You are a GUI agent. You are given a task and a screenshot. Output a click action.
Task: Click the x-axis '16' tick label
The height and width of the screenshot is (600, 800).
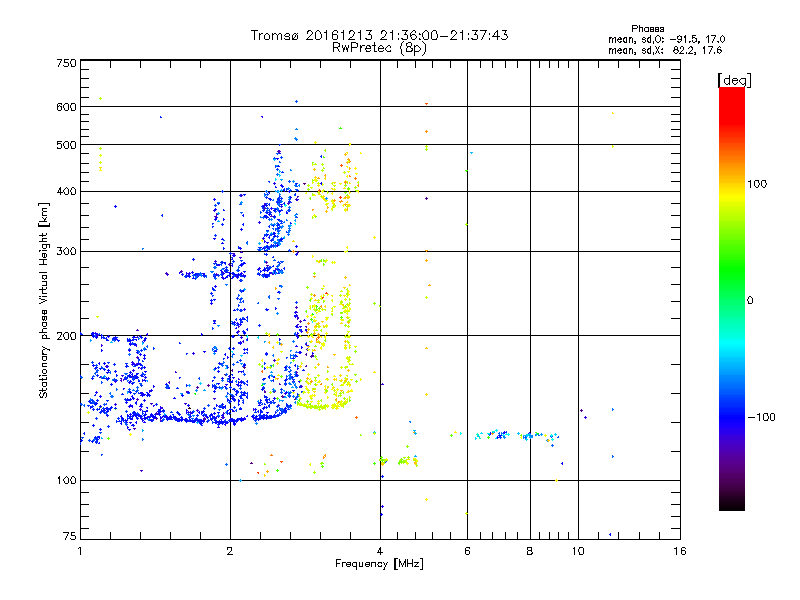680,551
